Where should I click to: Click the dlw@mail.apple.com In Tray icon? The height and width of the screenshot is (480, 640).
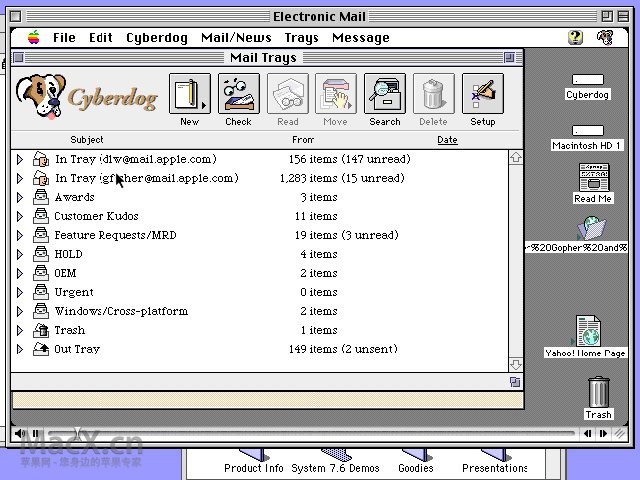pos(41,159)
